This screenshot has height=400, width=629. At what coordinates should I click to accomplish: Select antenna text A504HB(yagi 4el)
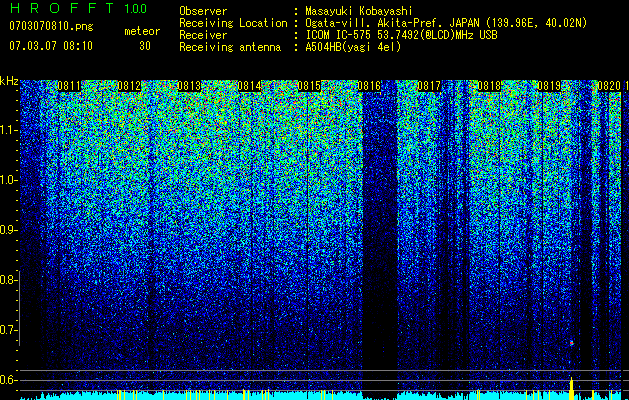(x=353, y=47)
